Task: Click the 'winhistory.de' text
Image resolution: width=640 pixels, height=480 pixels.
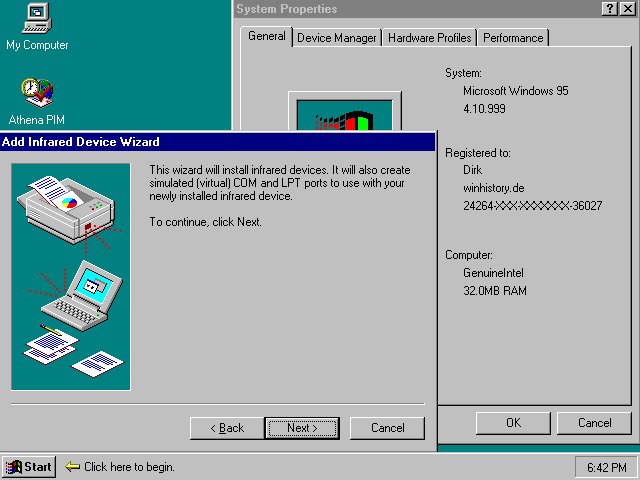Action: pyautogui.click(x=493, y=188)
